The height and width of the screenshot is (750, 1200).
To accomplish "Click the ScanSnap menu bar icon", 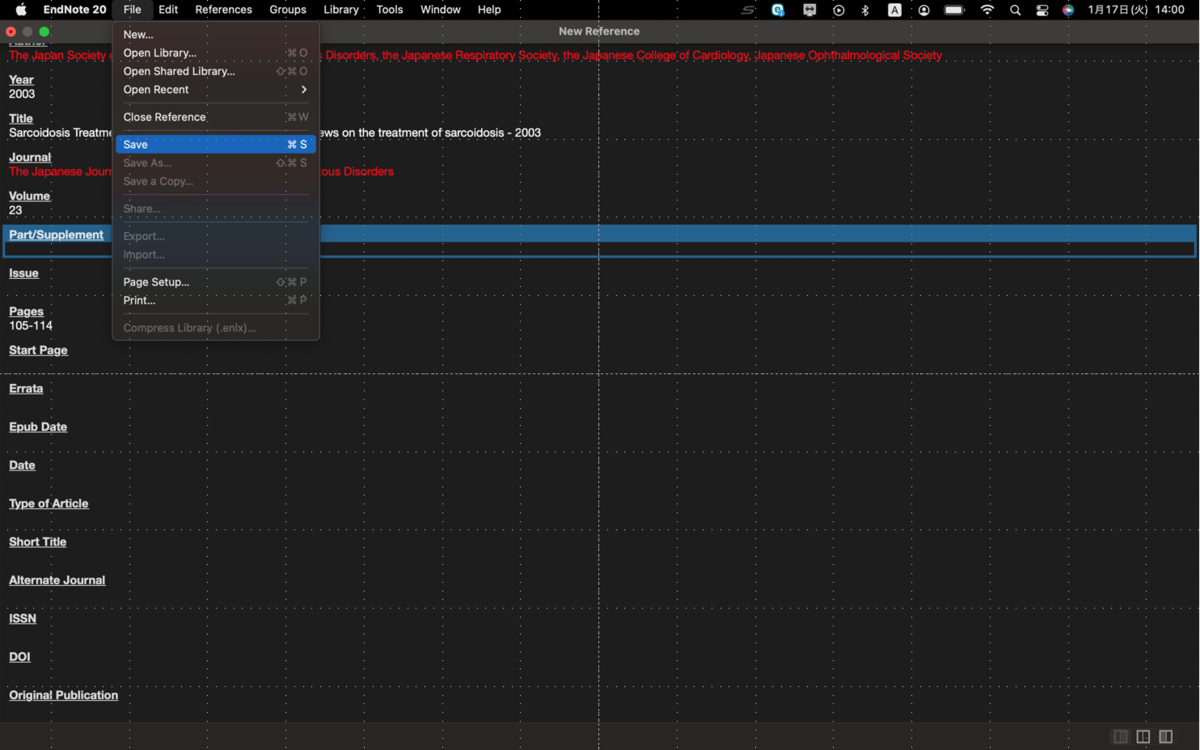I will (749, 10).
